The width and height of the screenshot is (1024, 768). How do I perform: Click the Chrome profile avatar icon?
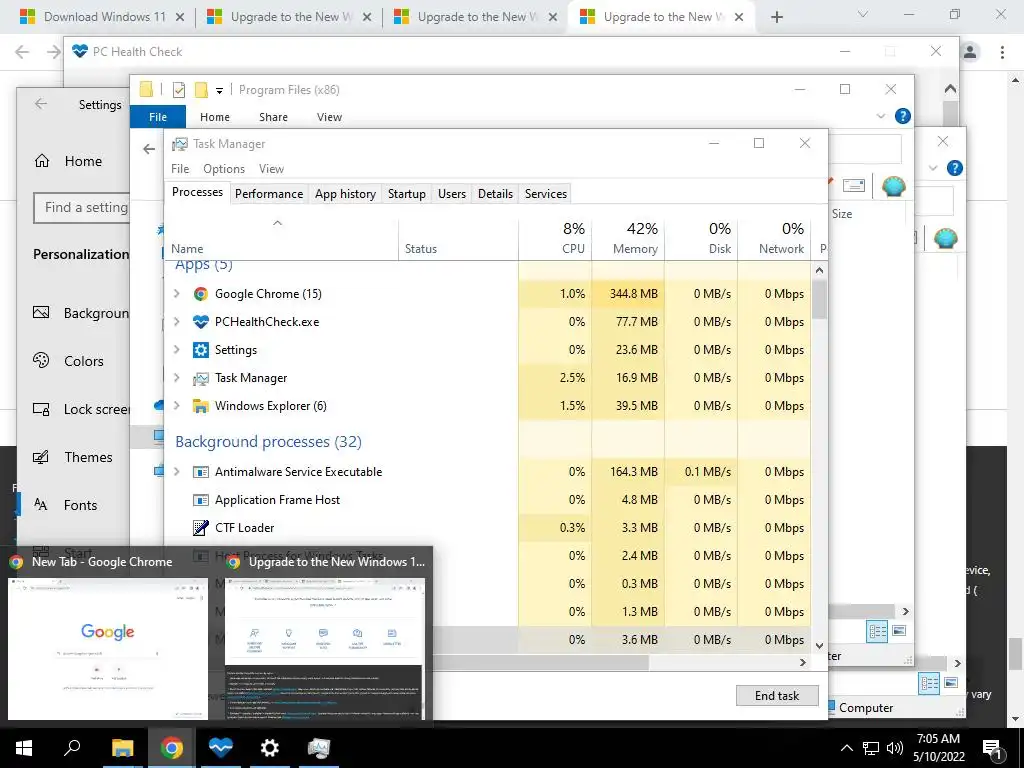[970, 52]
